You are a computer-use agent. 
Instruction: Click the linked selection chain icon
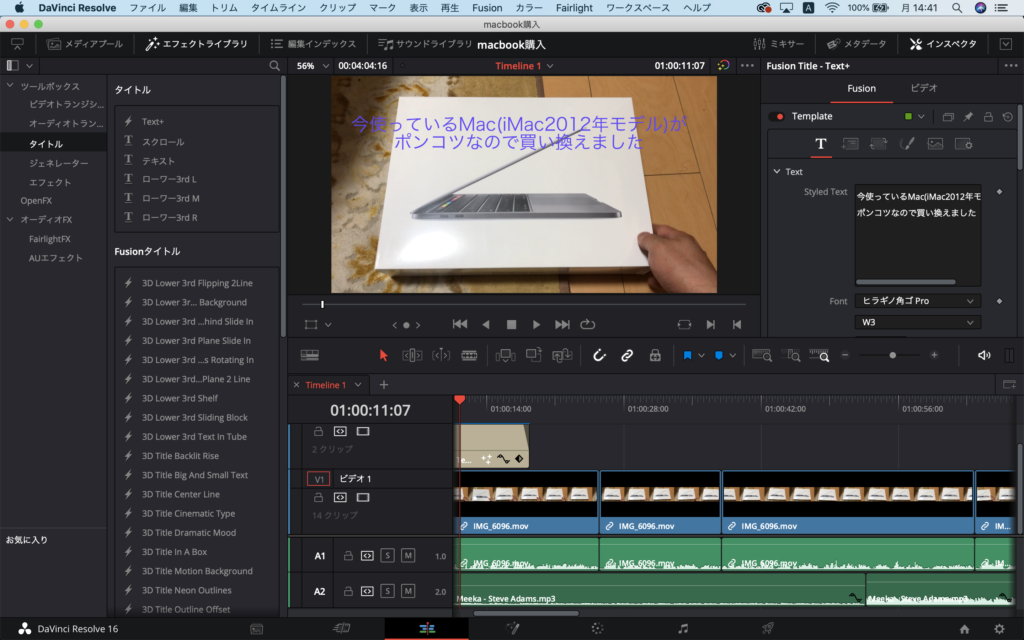point(627,355)
